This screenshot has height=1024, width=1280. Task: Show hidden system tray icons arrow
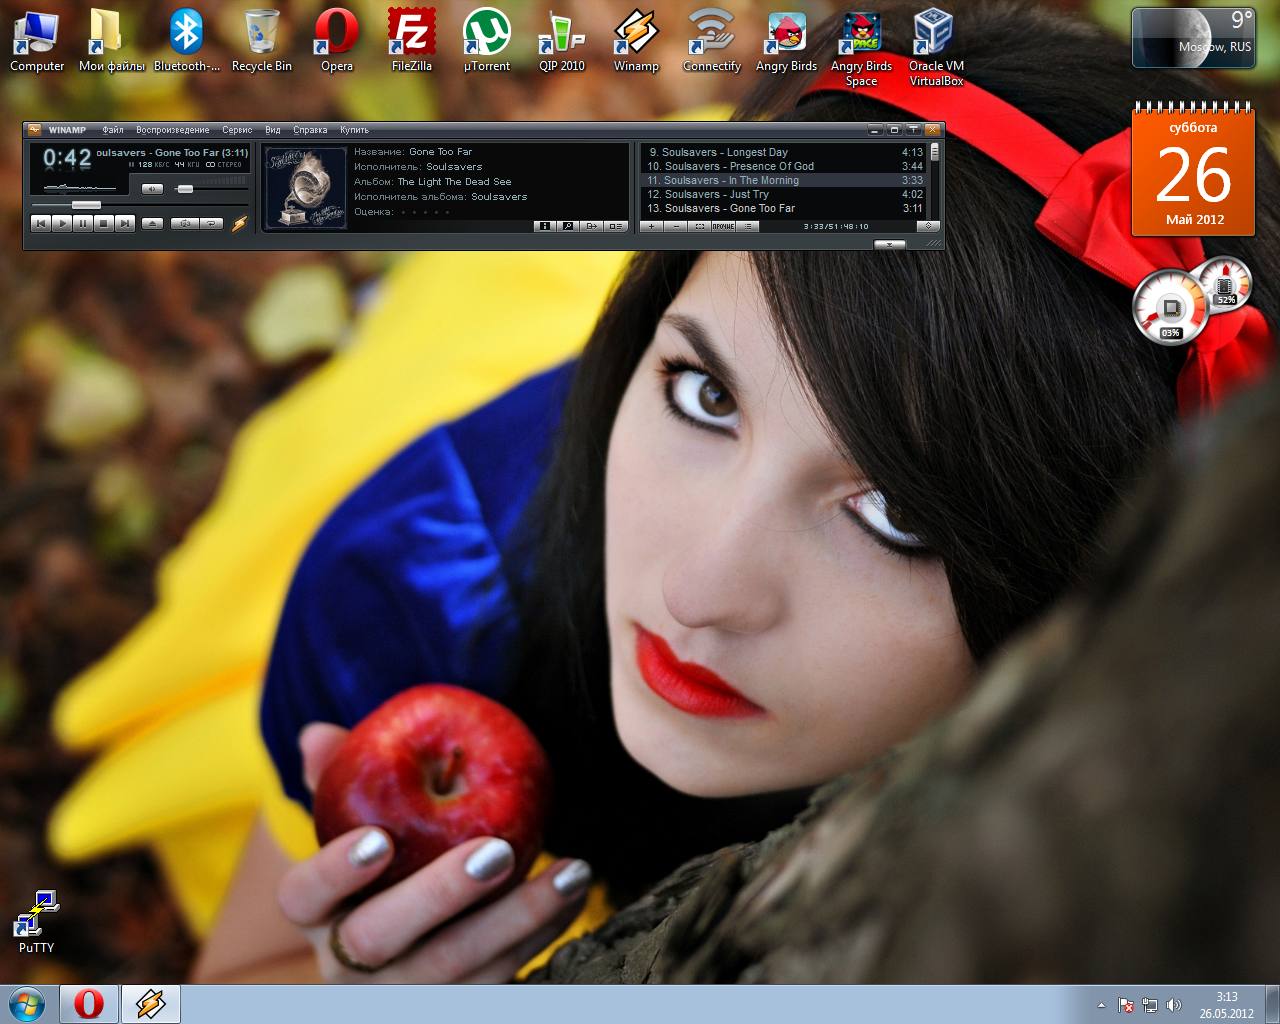click(1101, 1005)
